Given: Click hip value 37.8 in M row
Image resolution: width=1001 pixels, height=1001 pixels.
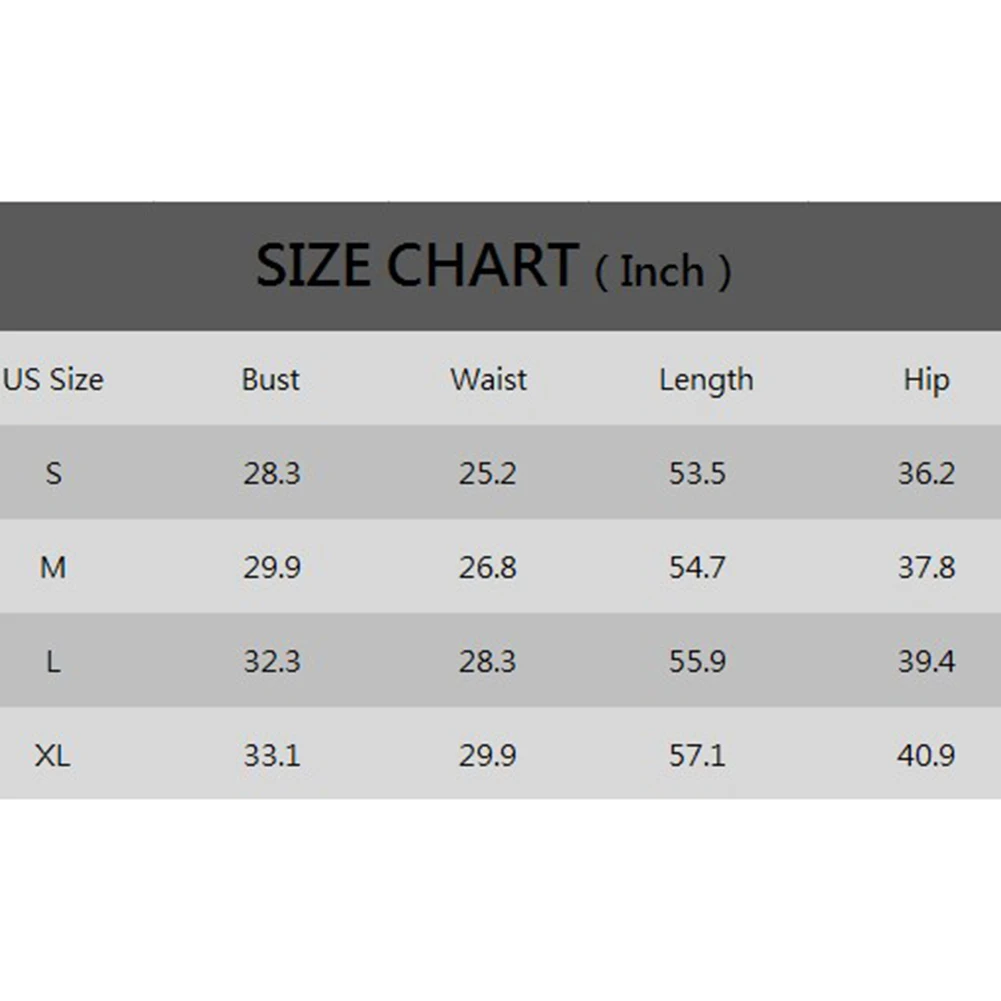Looking at the screenshot, I should pyautogui.click(x=927, y=568).
